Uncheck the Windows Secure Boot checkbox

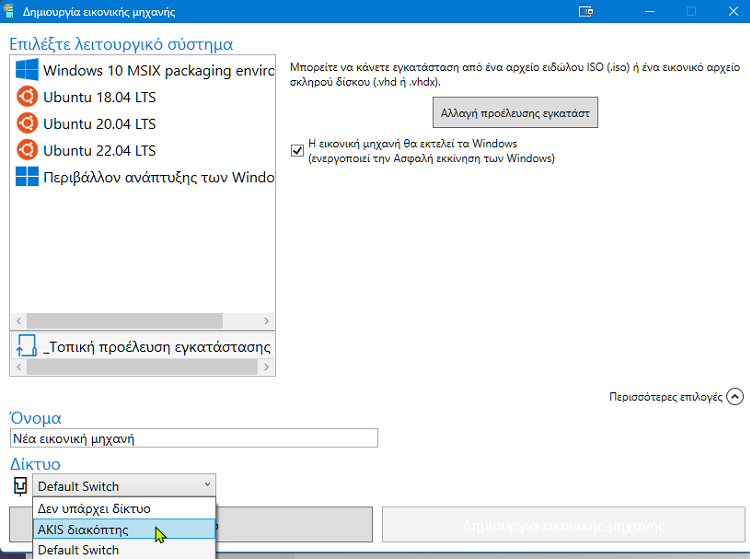tap(297, 151)
